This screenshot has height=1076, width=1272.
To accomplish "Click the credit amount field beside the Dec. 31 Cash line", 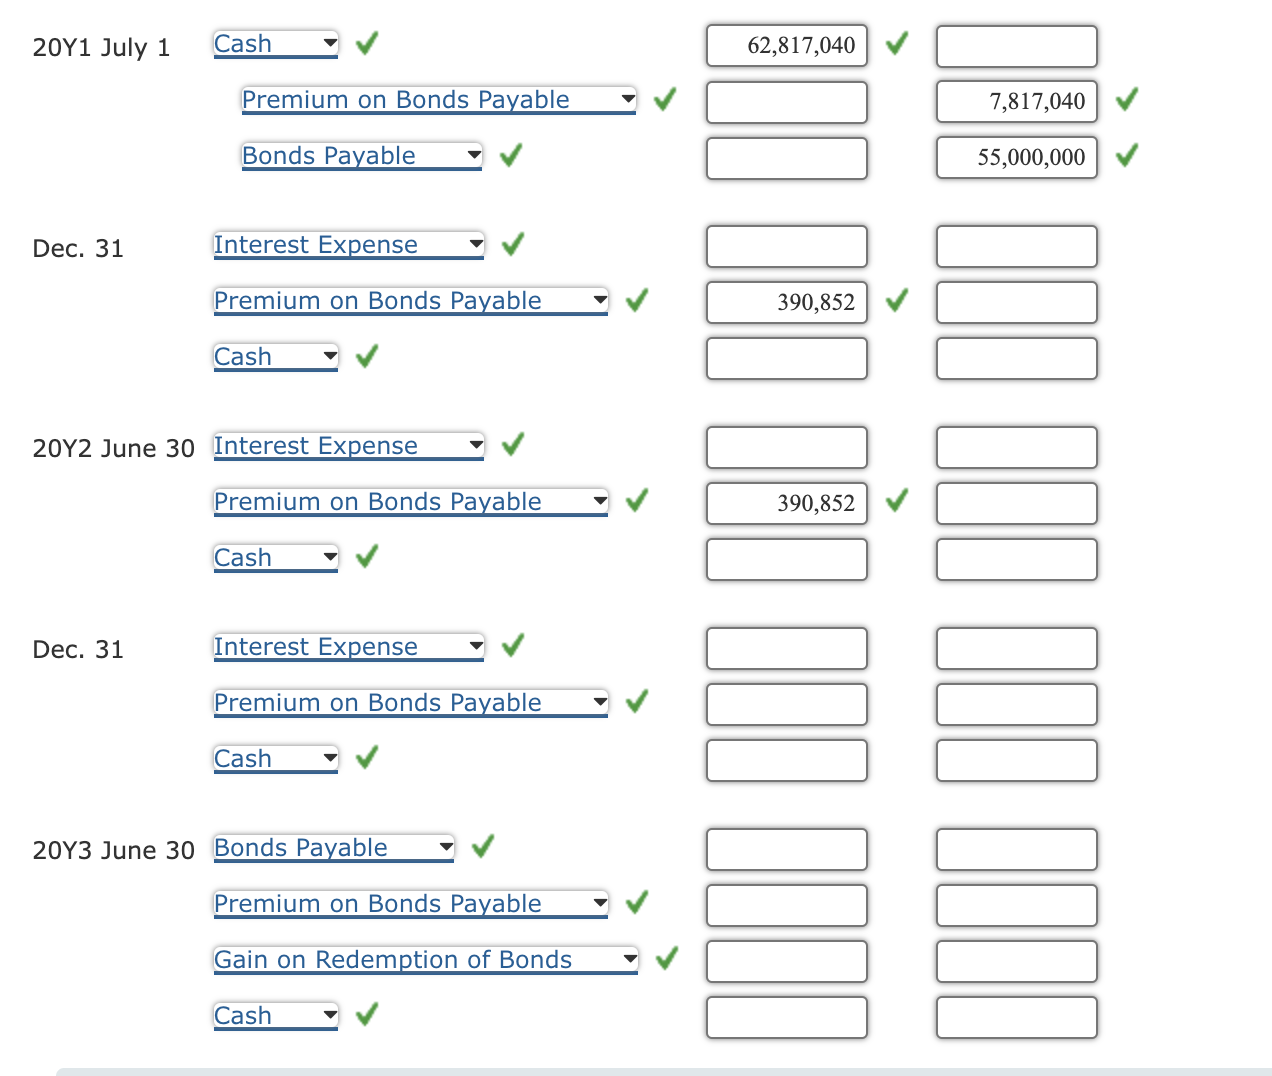I will pyautogui.click(x=1016, y=358).
